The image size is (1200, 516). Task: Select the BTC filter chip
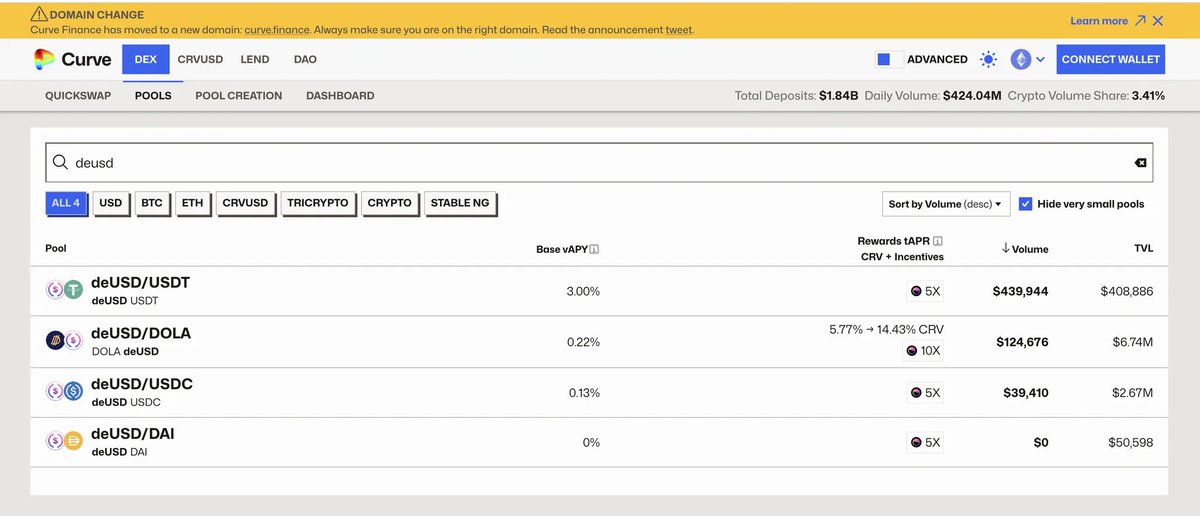(x=152, y=203)
